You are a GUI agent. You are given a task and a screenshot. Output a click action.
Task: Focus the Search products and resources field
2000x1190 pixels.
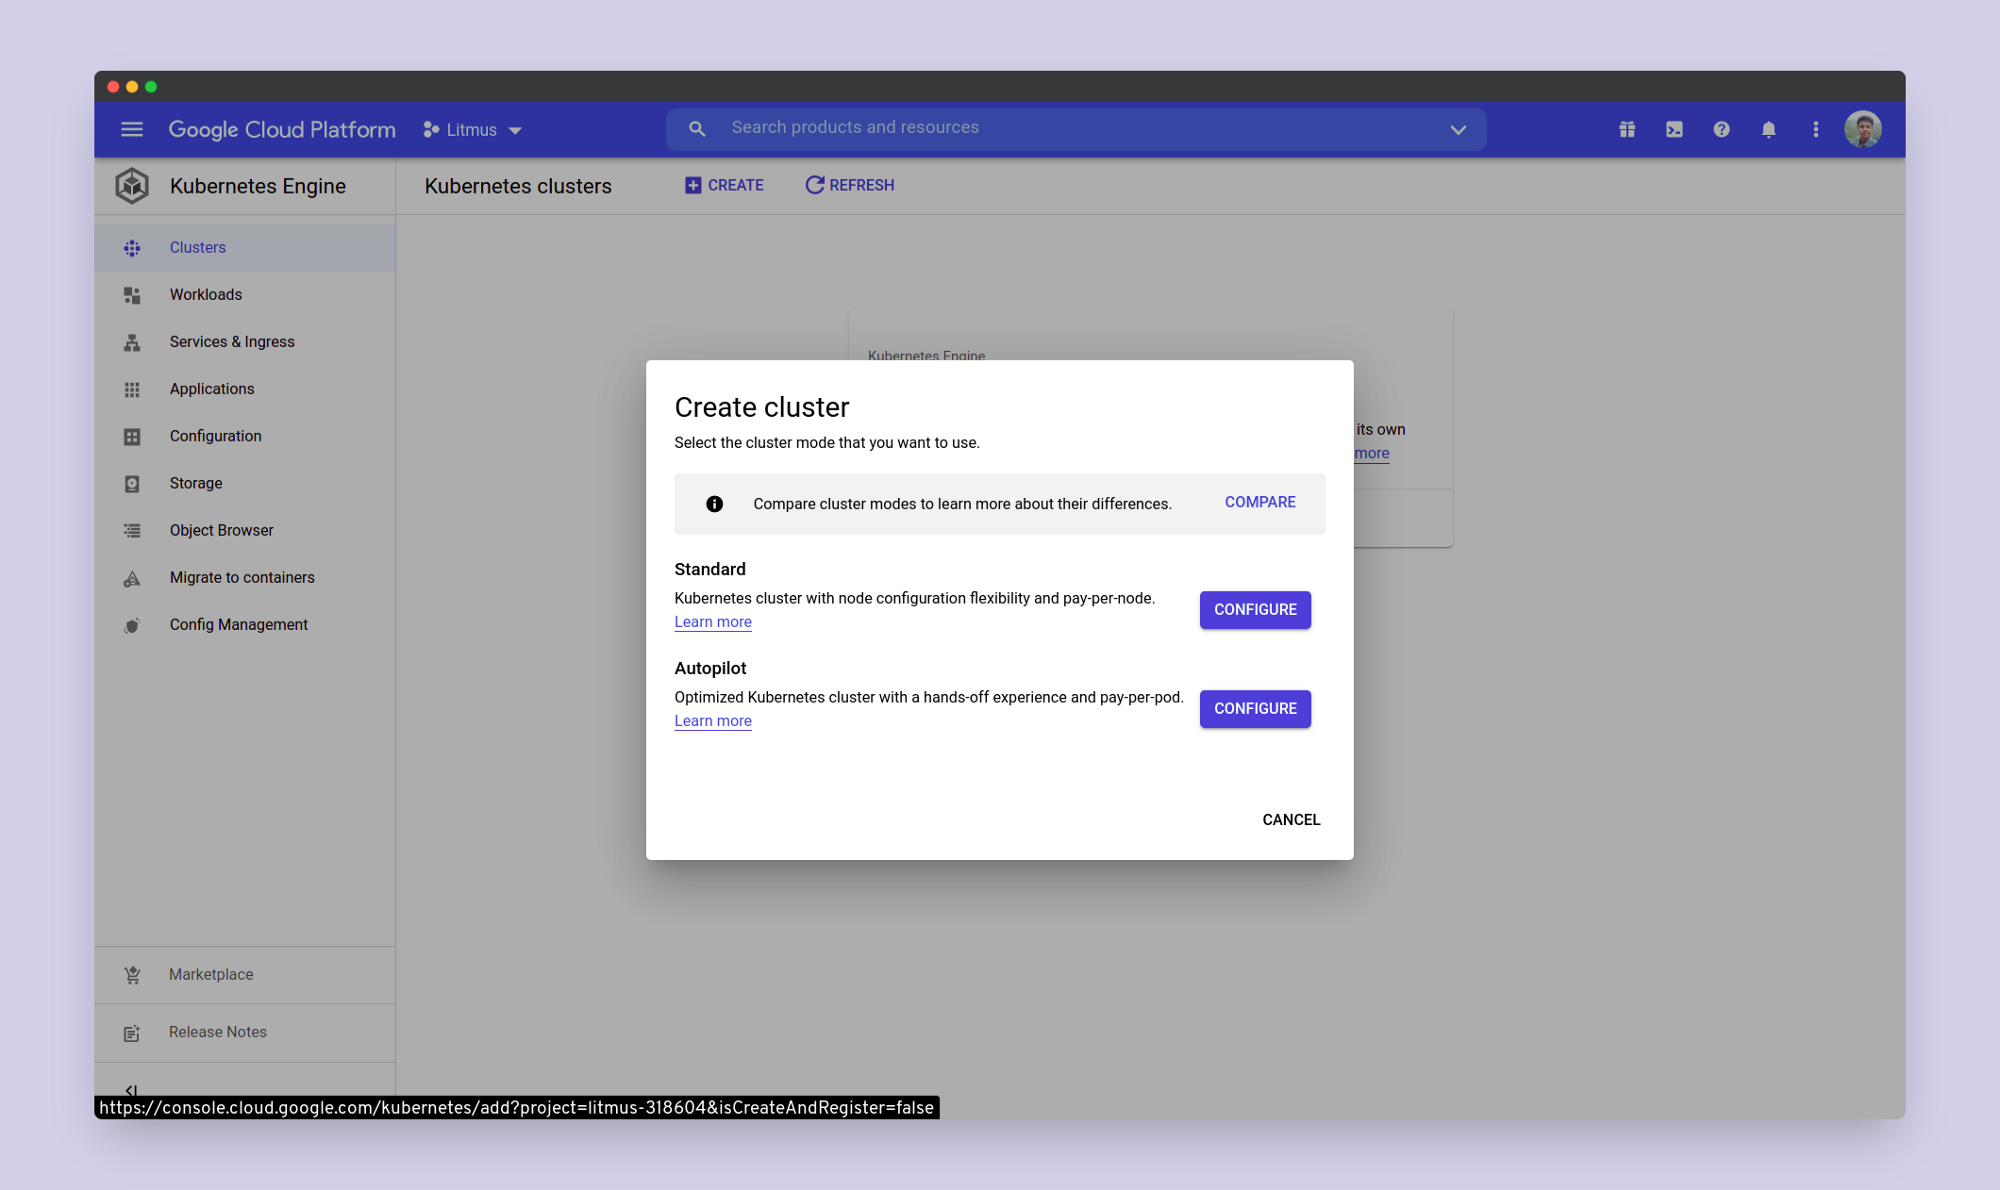click(1076, 128)
